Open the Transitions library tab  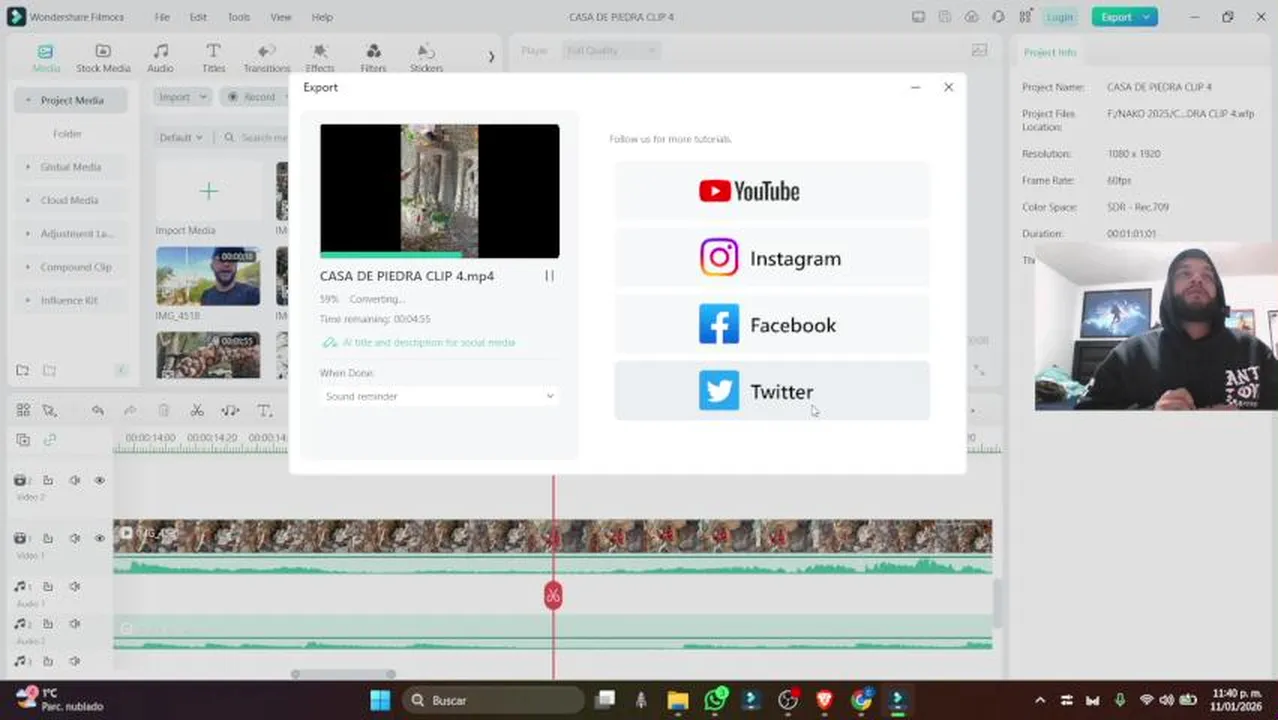pos(266,58)
